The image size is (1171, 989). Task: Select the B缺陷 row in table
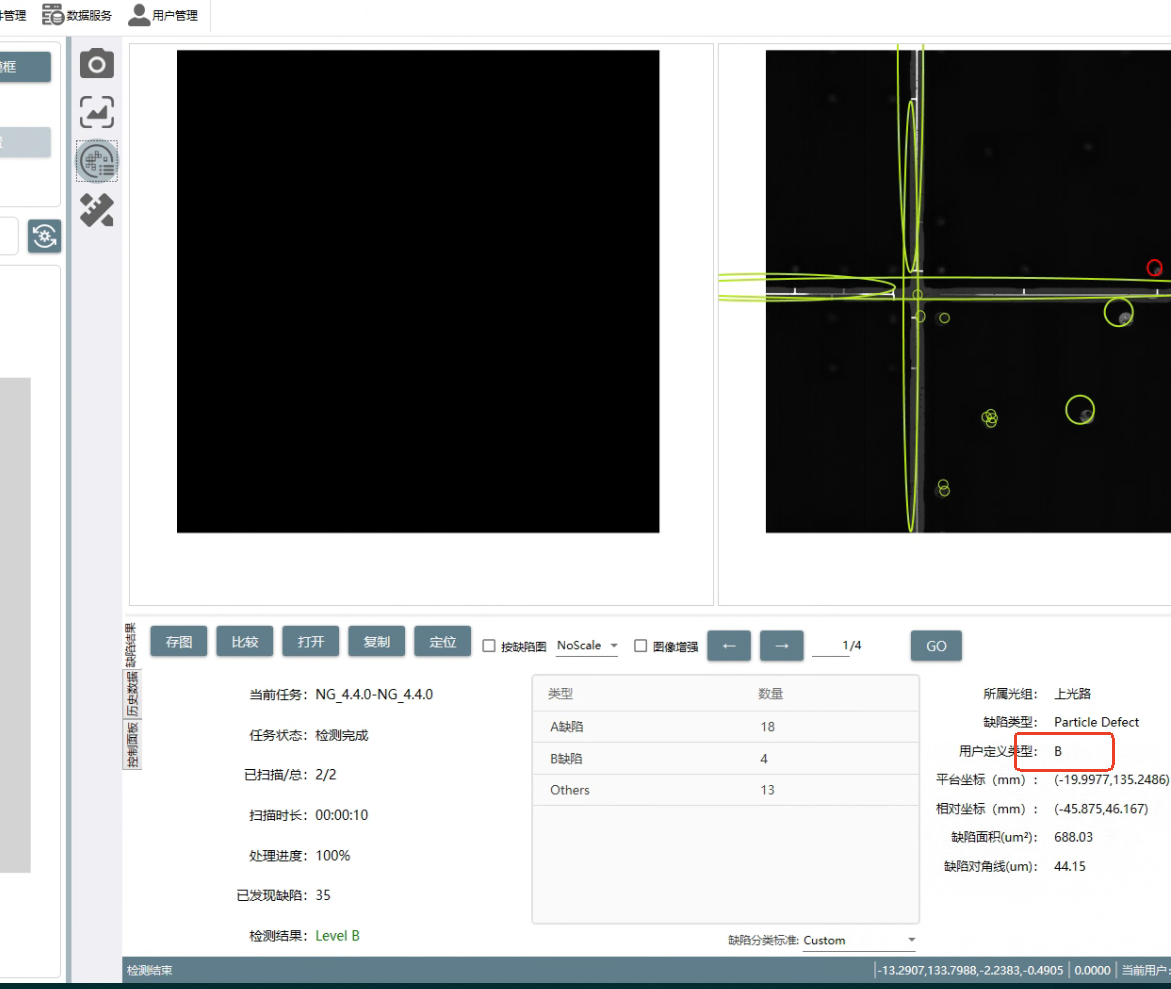point(725,759)
